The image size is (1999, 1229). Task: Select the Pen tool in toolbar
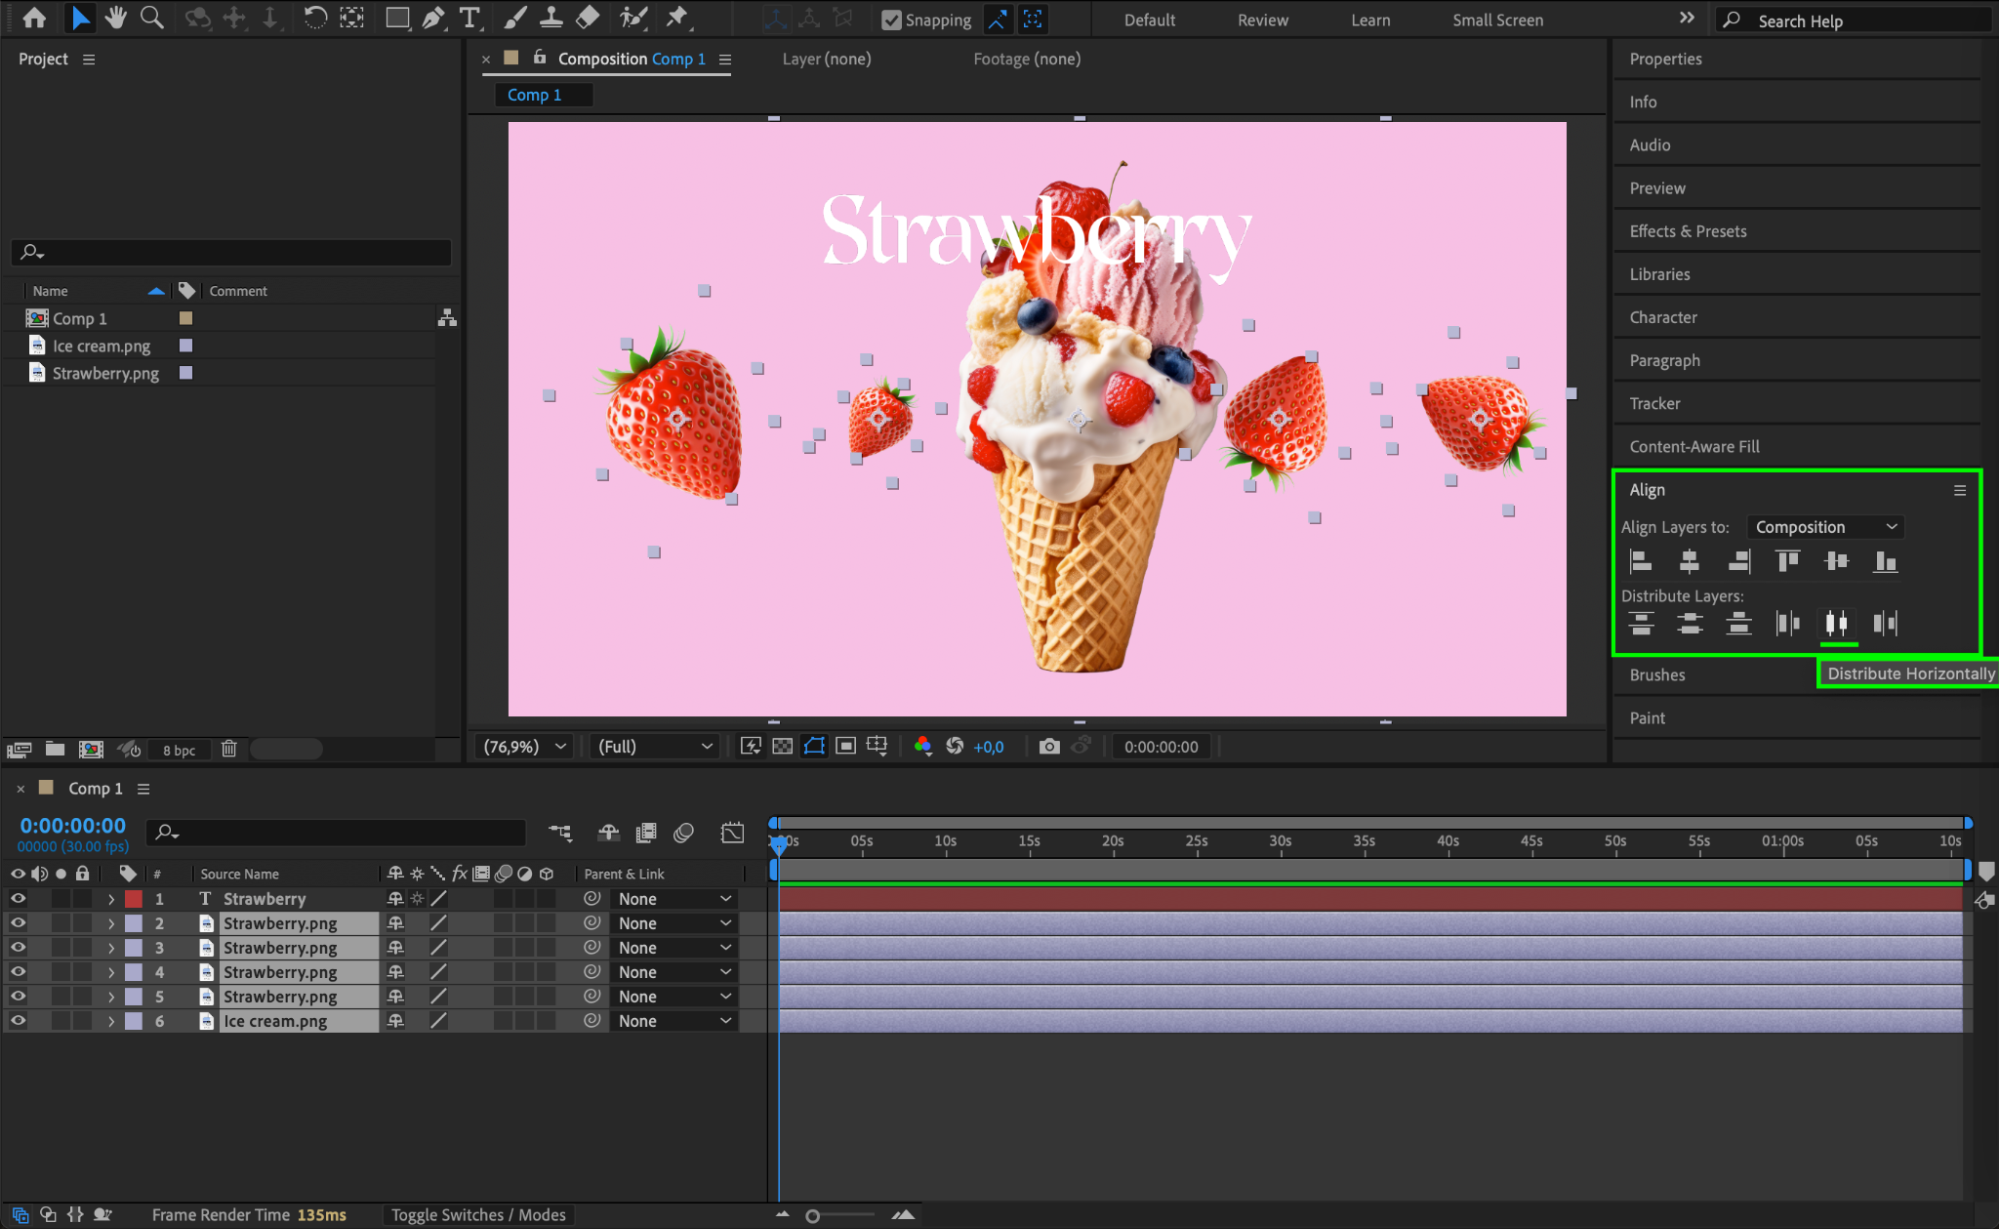click(x=433, y=18)
